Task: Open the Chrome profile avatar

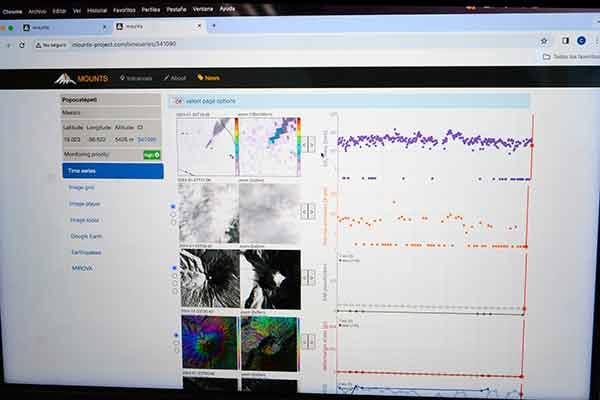Action: [580, 41]
